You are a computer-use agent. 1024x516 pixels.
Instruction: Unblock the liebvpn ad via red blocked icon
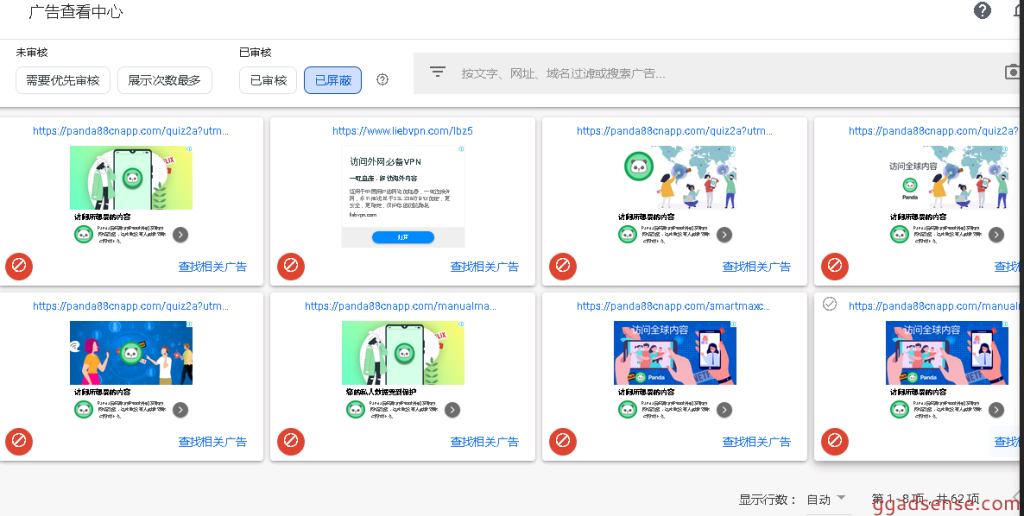(290, 266)
